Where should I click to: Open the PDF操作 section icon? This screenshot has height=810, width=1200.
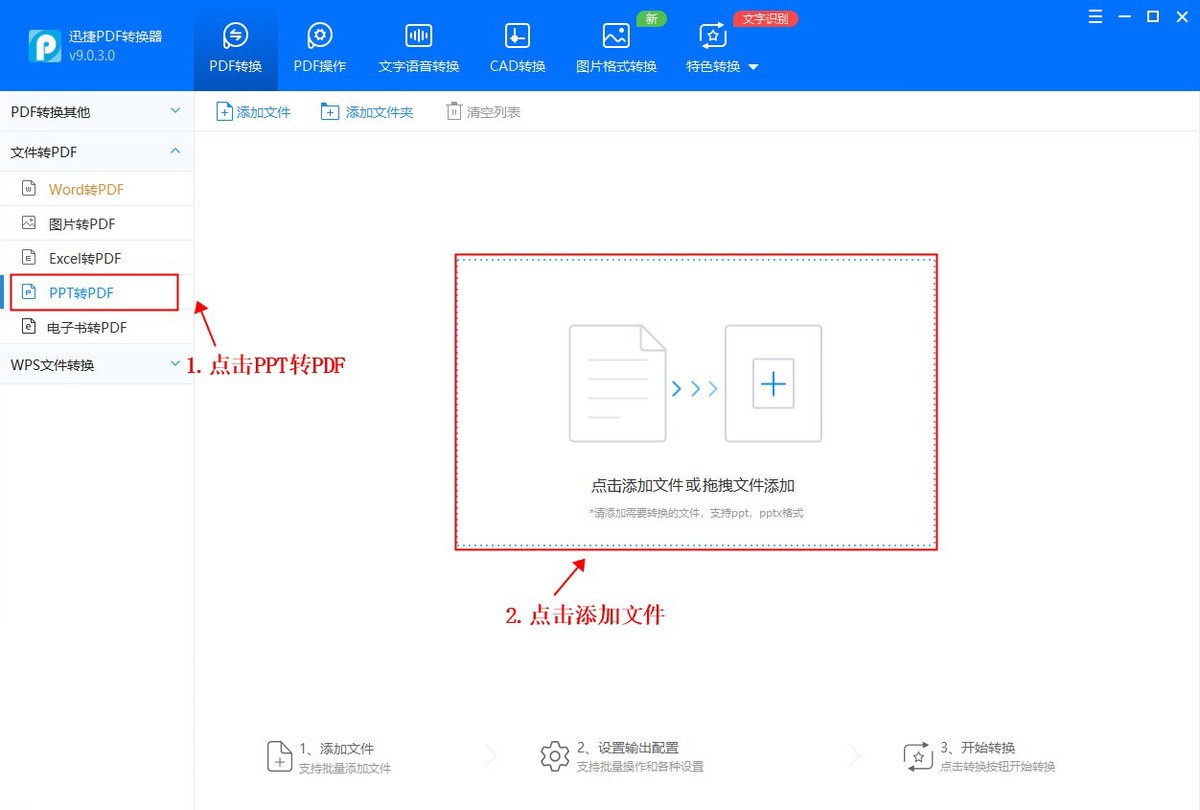coord(319,34)
